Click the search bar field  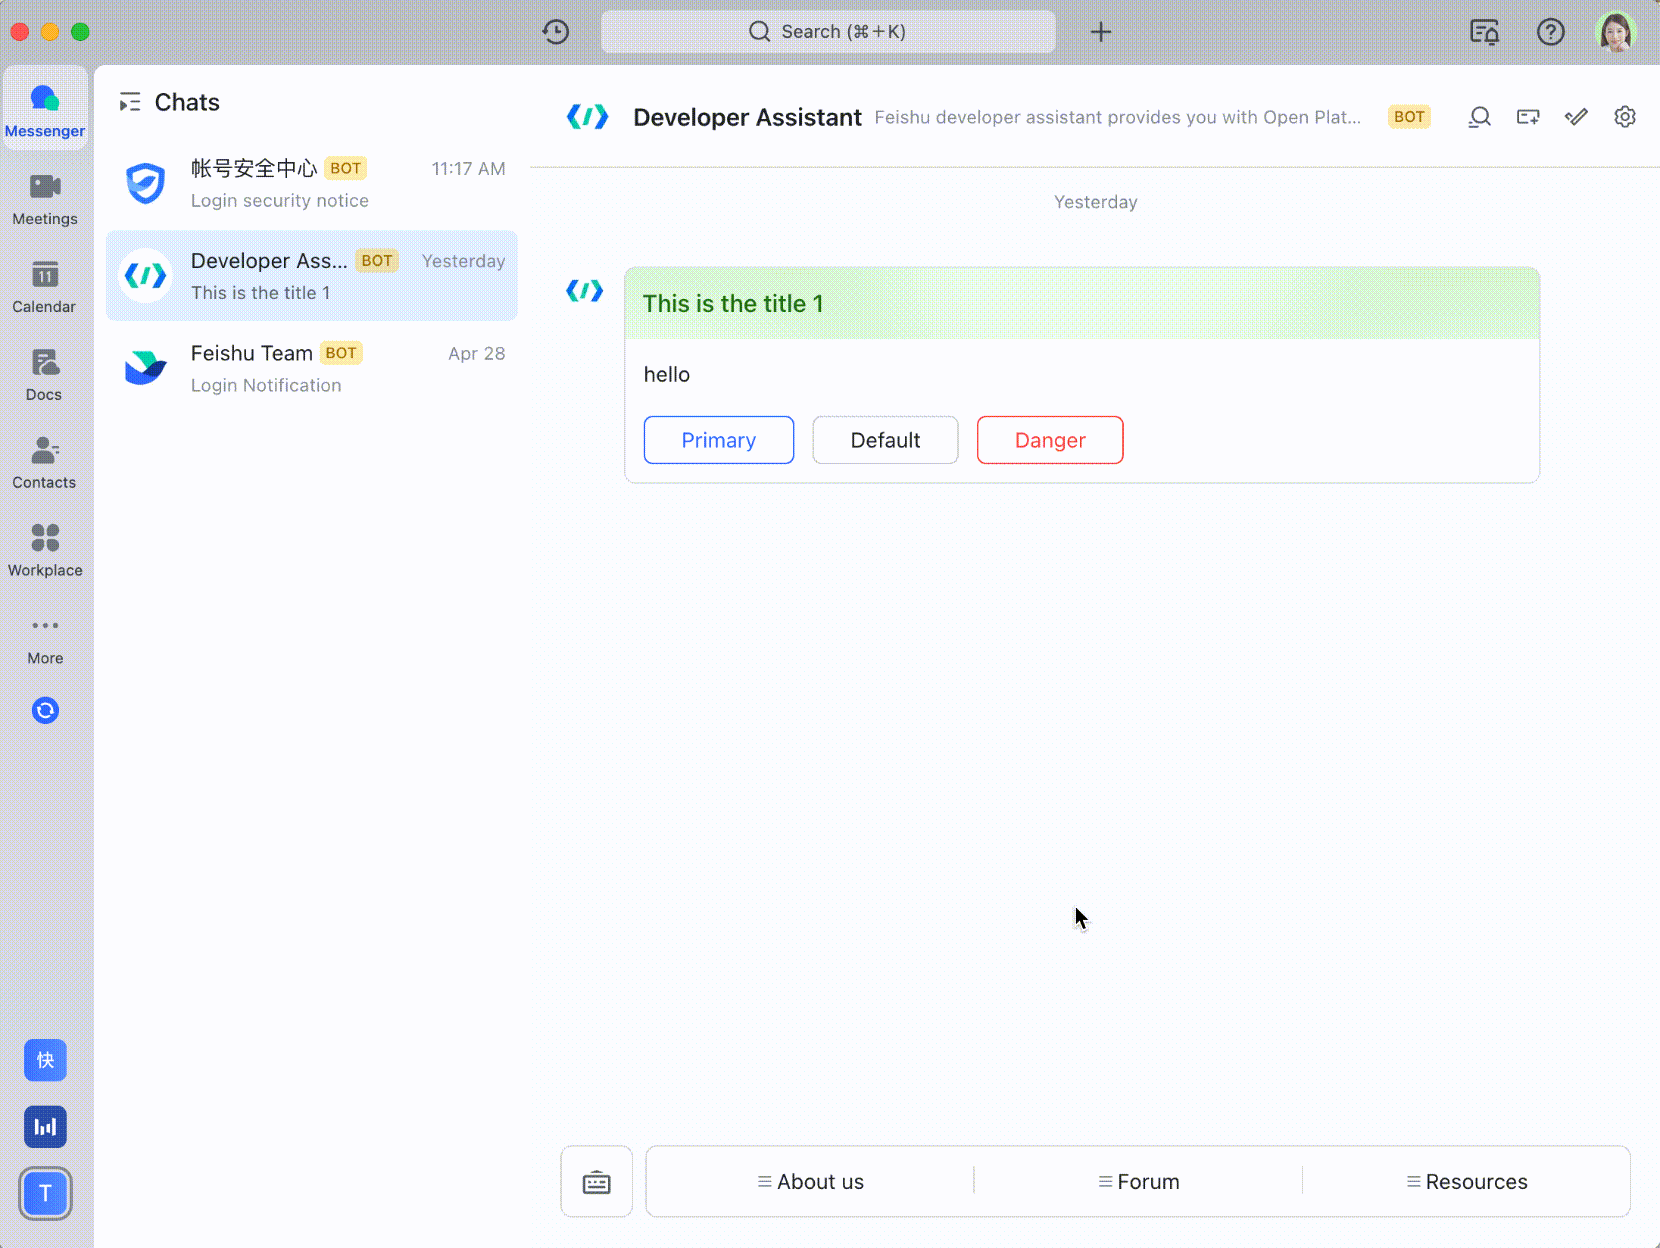[828, 32]
